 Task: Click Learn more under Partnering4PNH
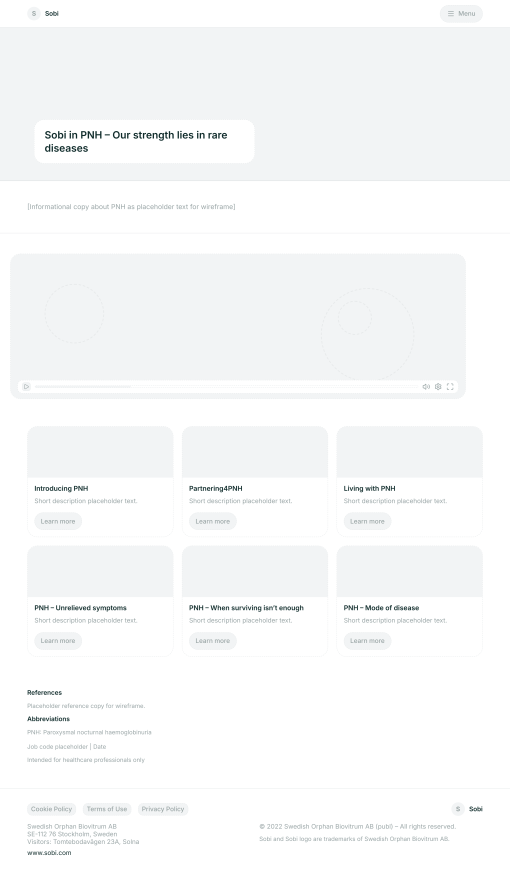212,521
